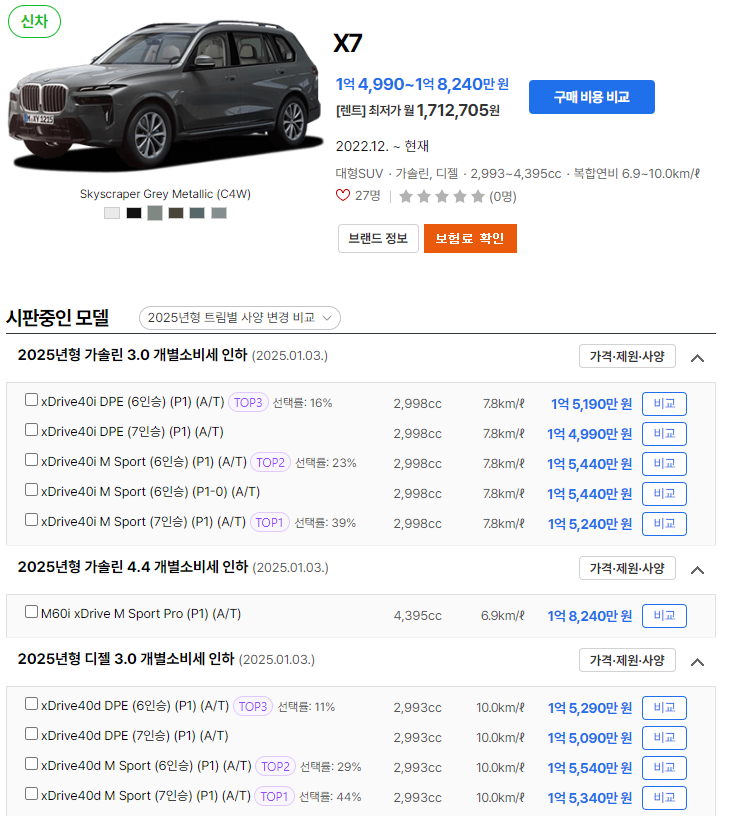
Task: Click the 1억 8,240만 원 price
Action: tap(590, 616)
